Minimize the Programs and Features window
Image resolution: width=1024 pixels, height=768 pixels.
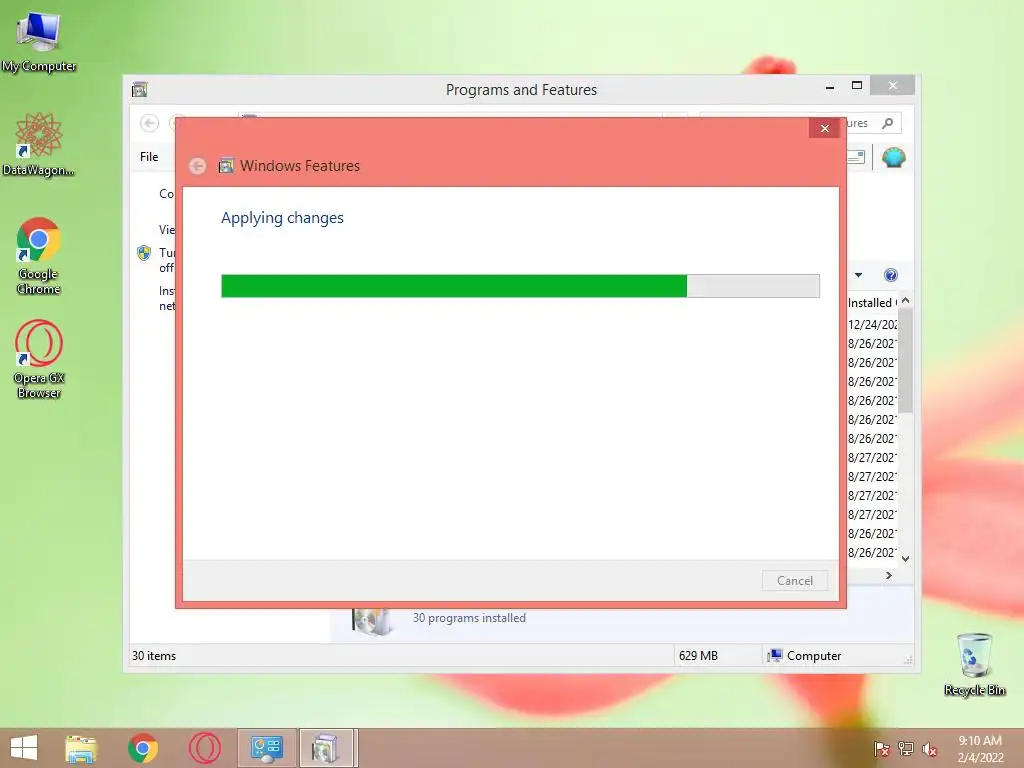(829, 86)
